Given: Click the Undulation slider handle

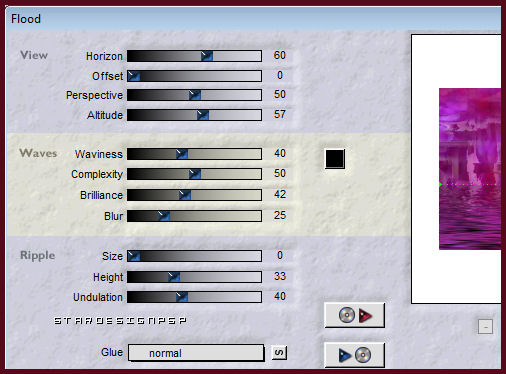Looking at the screenshot, I should click(x=182, y=297).
